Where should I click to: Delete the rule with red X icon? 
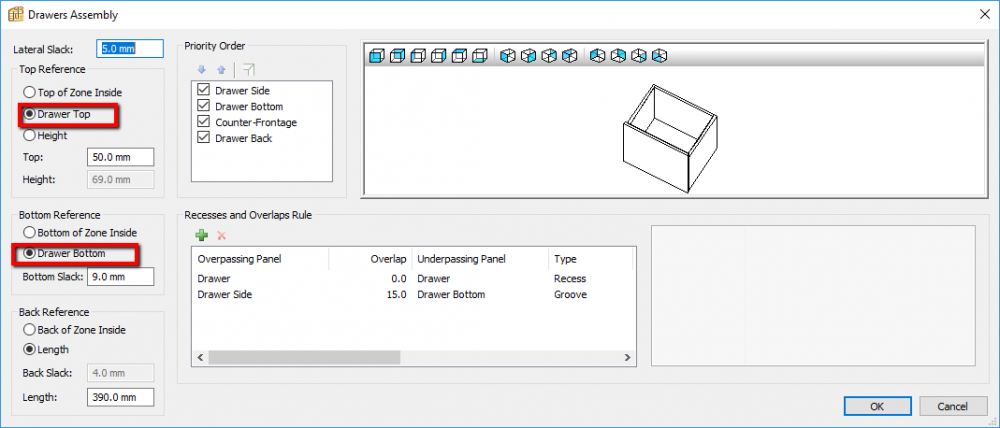[222, 235]
